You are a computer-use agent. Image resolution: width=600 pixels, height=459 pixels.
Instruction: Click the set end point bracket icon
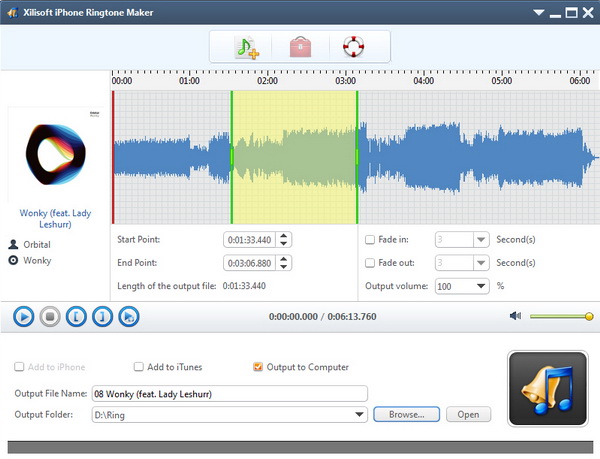(102, 317)
